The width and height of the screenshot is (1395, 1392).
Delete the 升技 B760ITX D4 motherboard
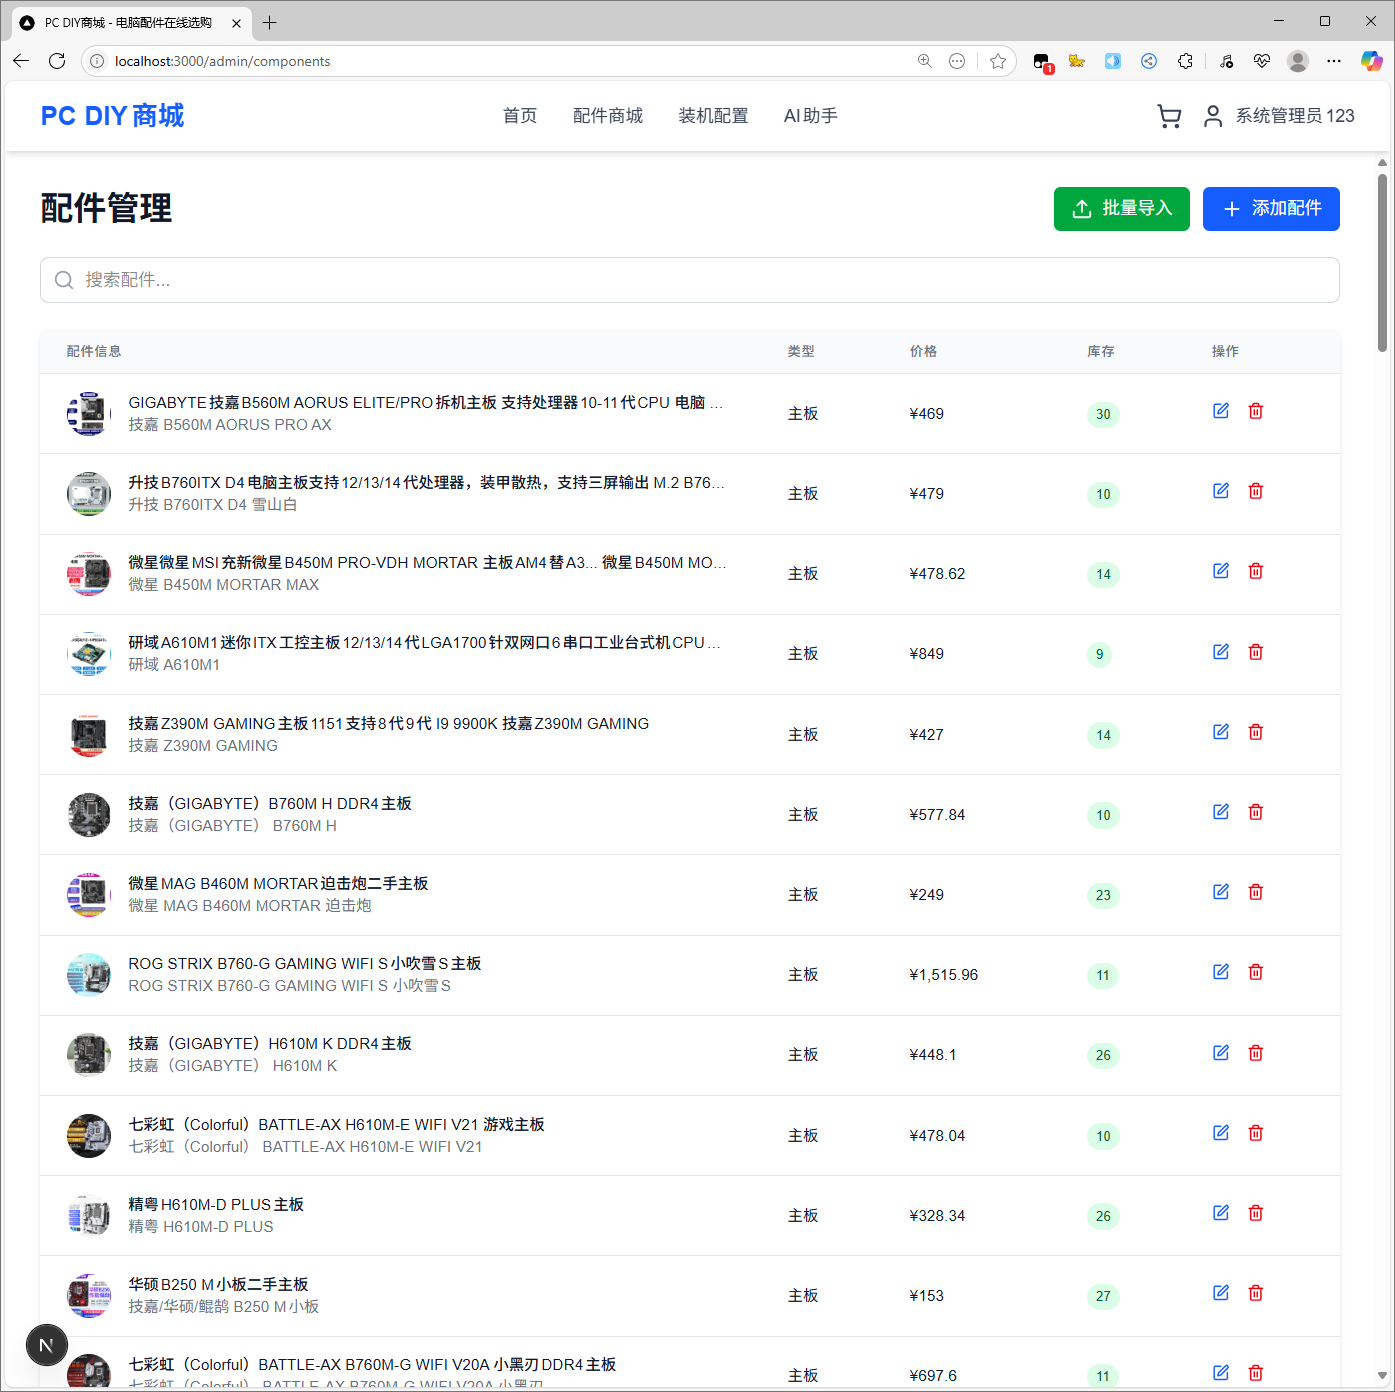pyautogui.click(x=1256, y=491)
